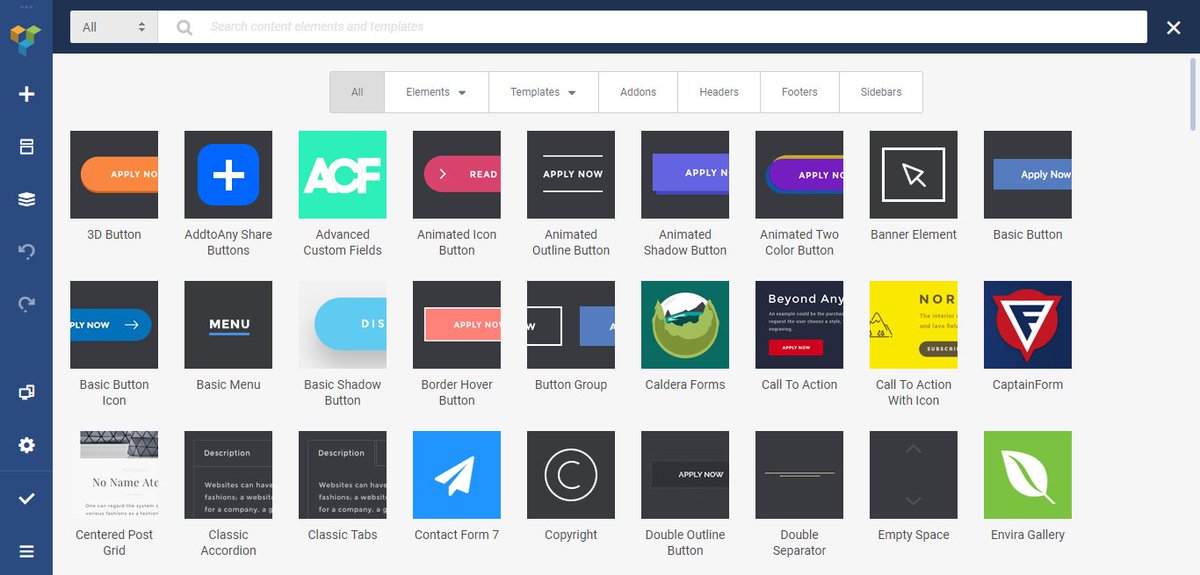The image size is (1200, 575).
Task: Switch to the Addons tab
Action: point(638,92)
